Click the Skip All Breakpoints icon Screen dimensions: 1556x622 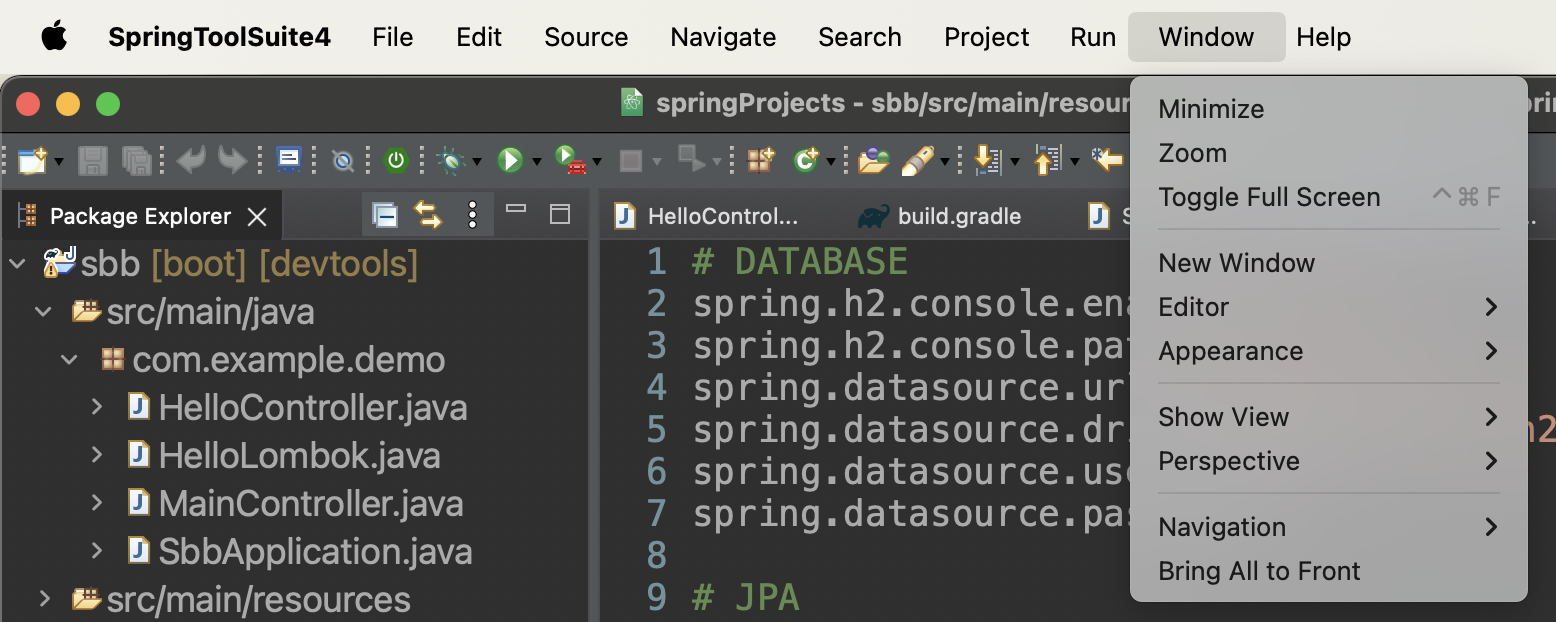tap(343, 160)
